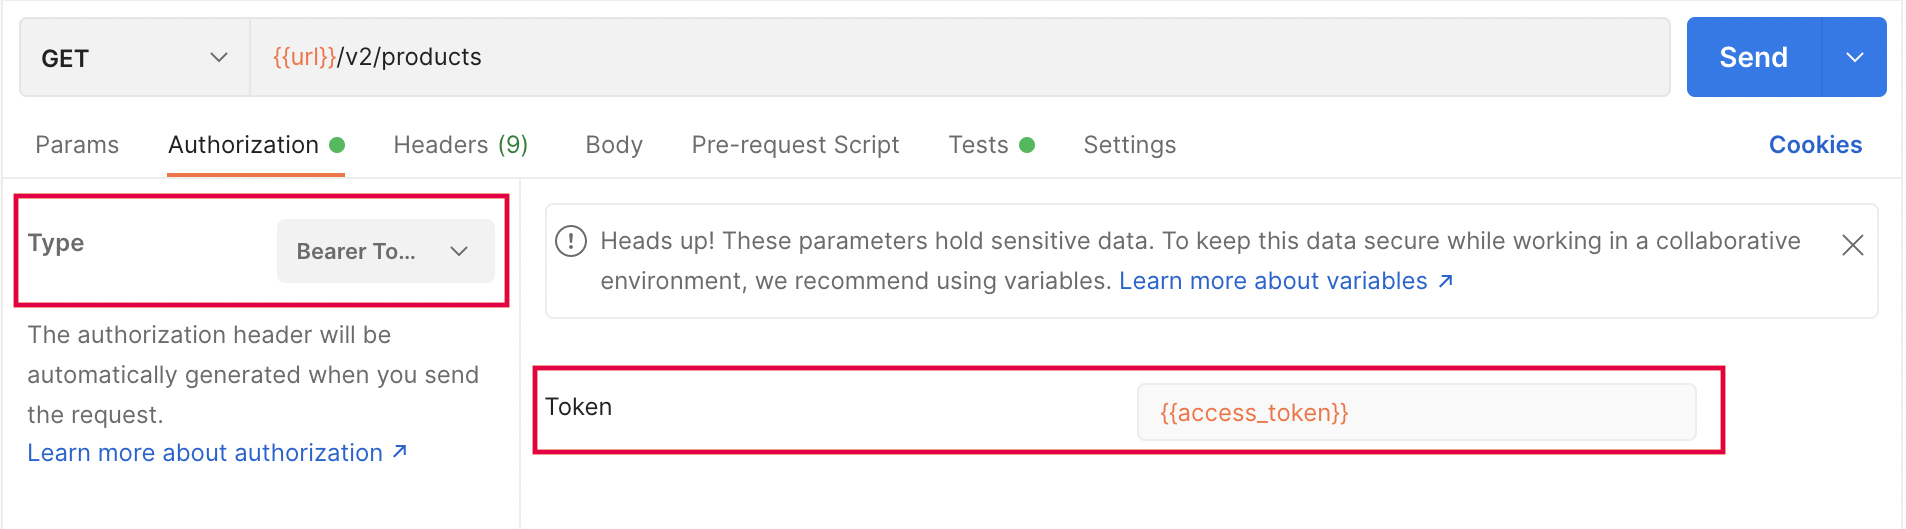
Task: Follow the Learn more about variables link
Action: pos(1273,281)
